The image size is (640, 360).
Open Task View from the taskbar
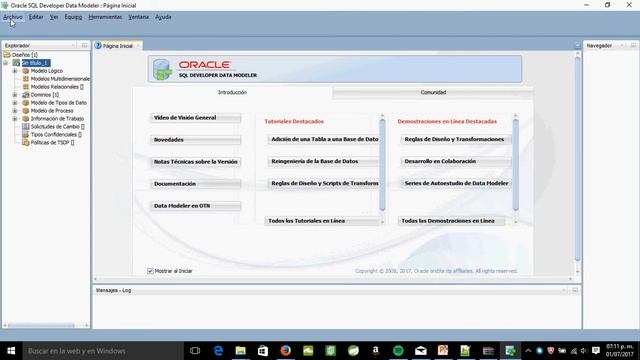point(195,351)
